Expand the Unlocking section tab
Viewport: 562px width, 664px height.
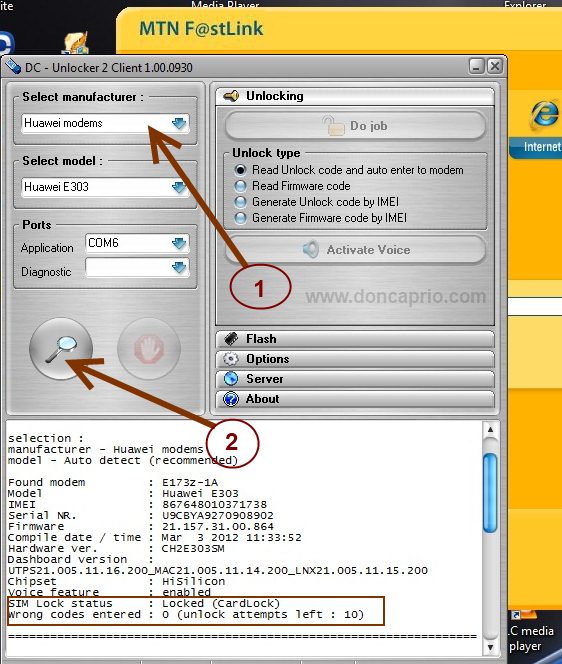pos(355,96)
